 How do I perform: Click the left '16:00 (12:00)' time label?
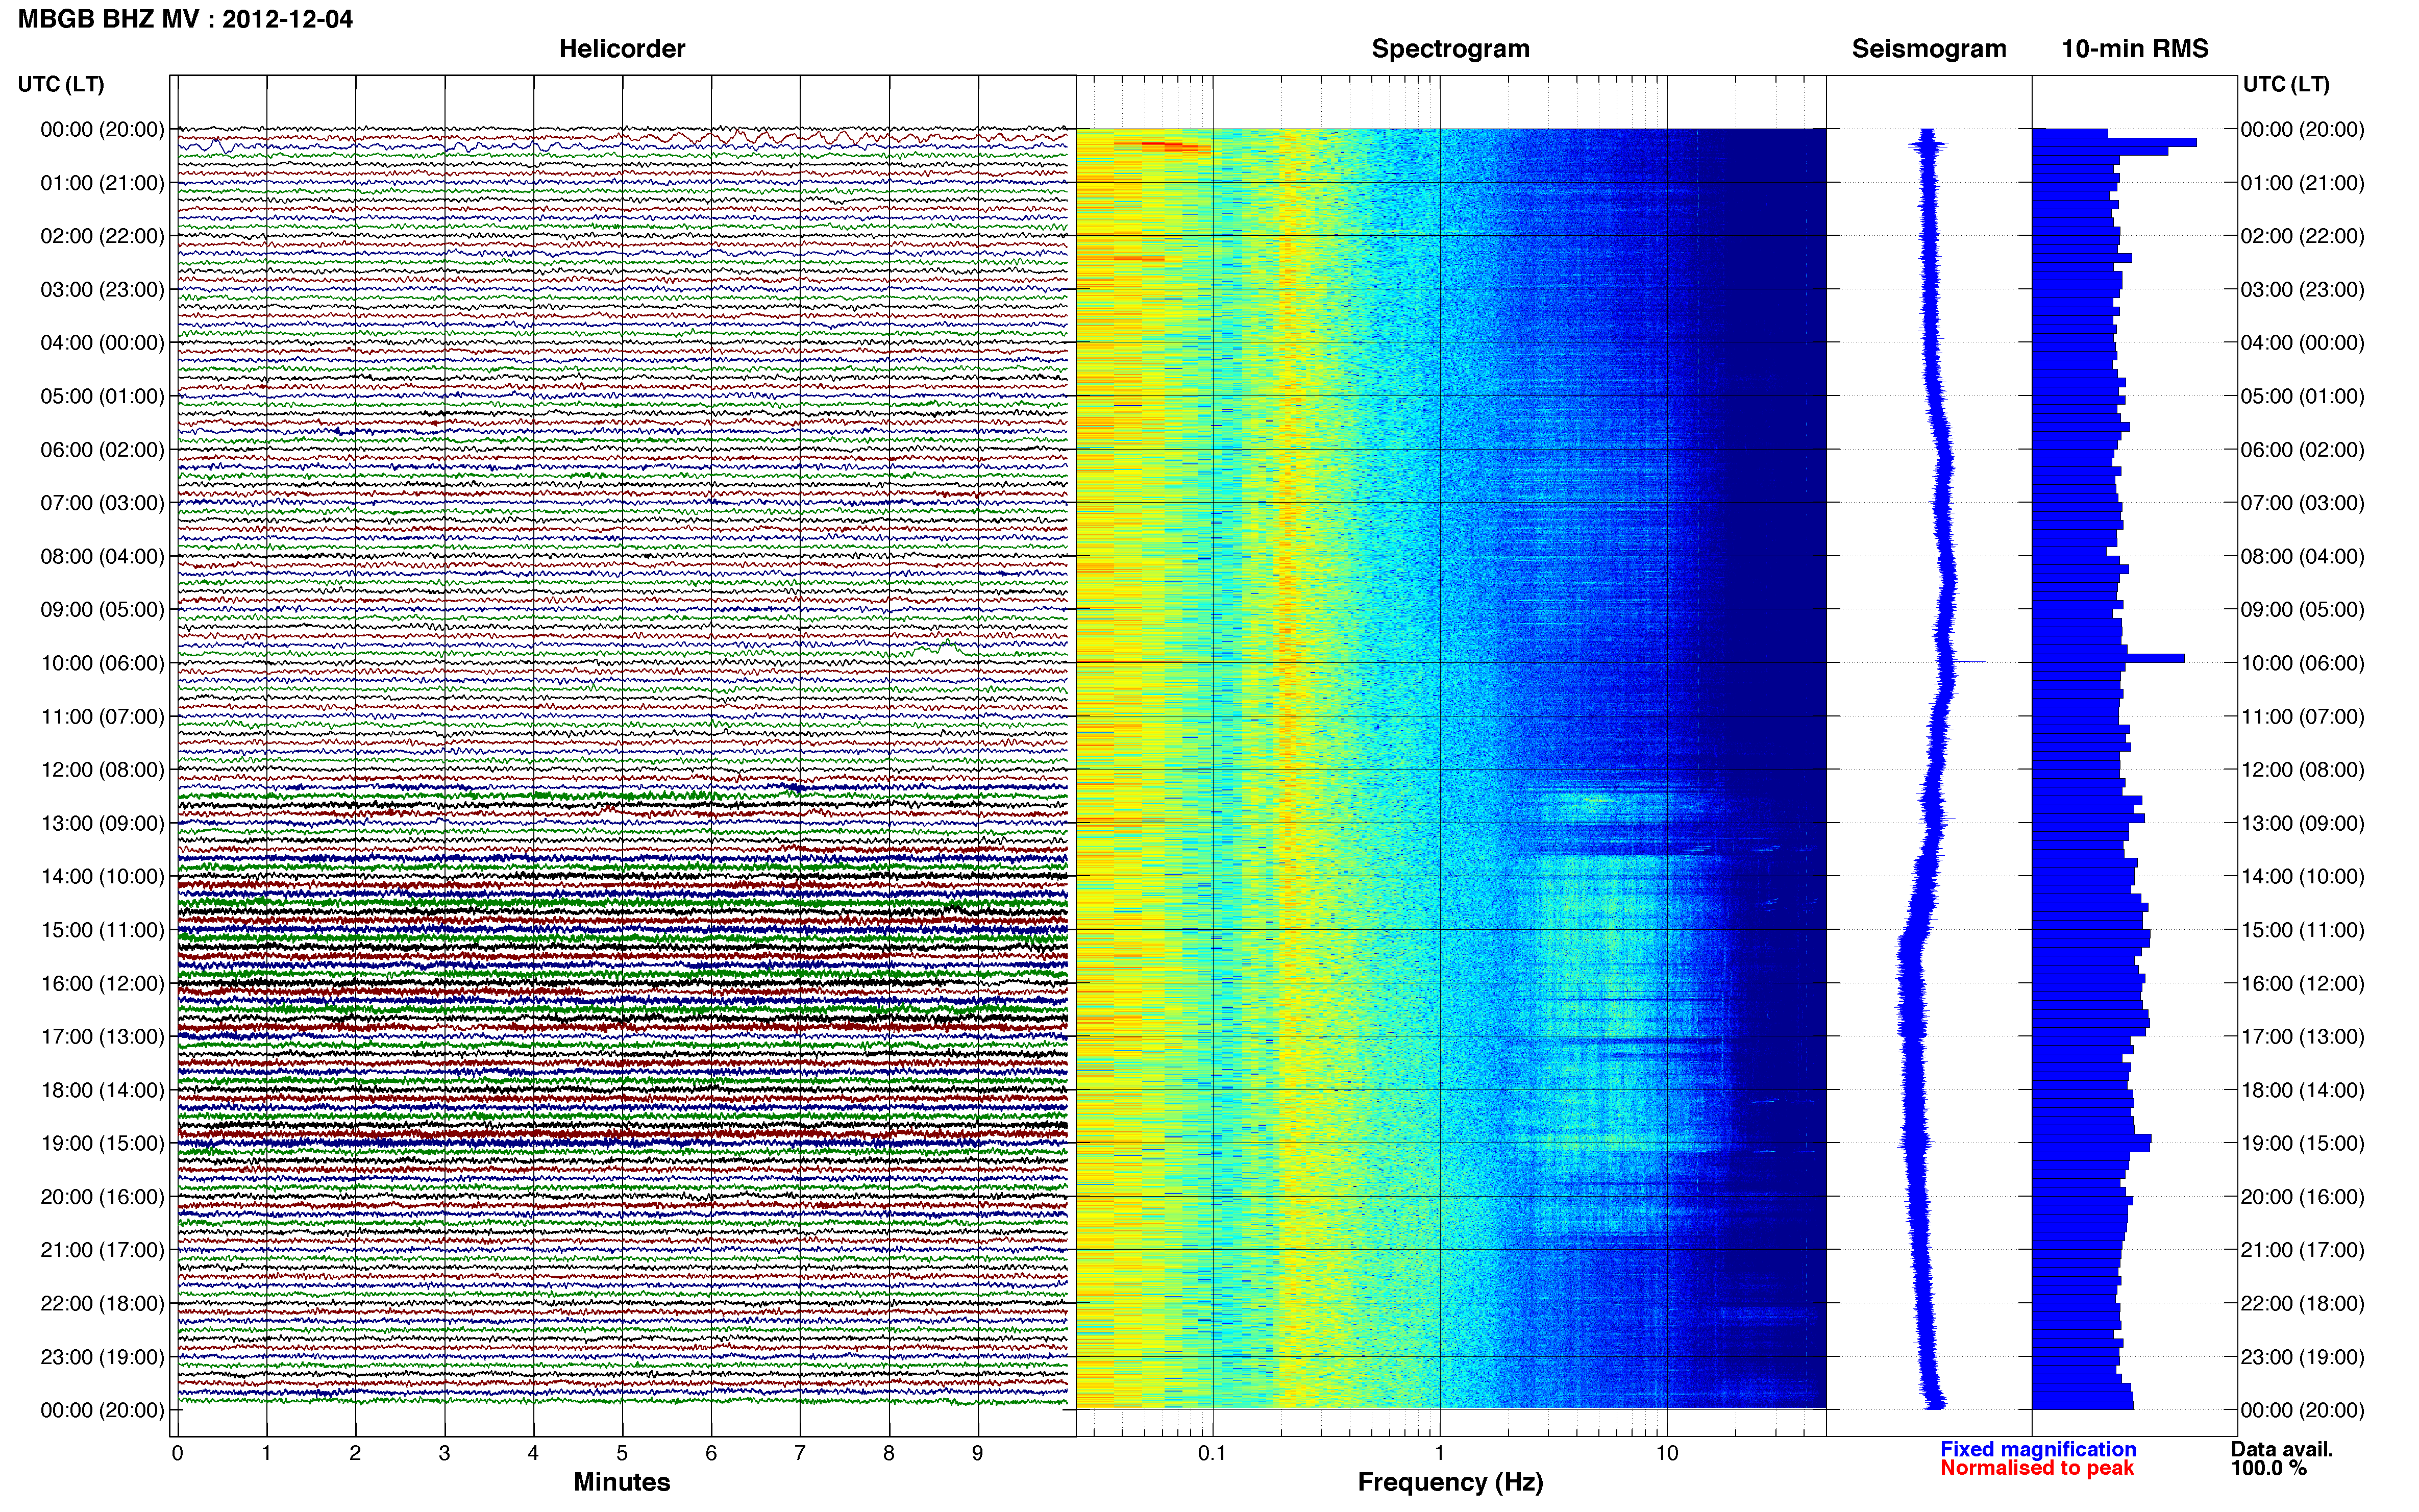click(x=102, y=983)
